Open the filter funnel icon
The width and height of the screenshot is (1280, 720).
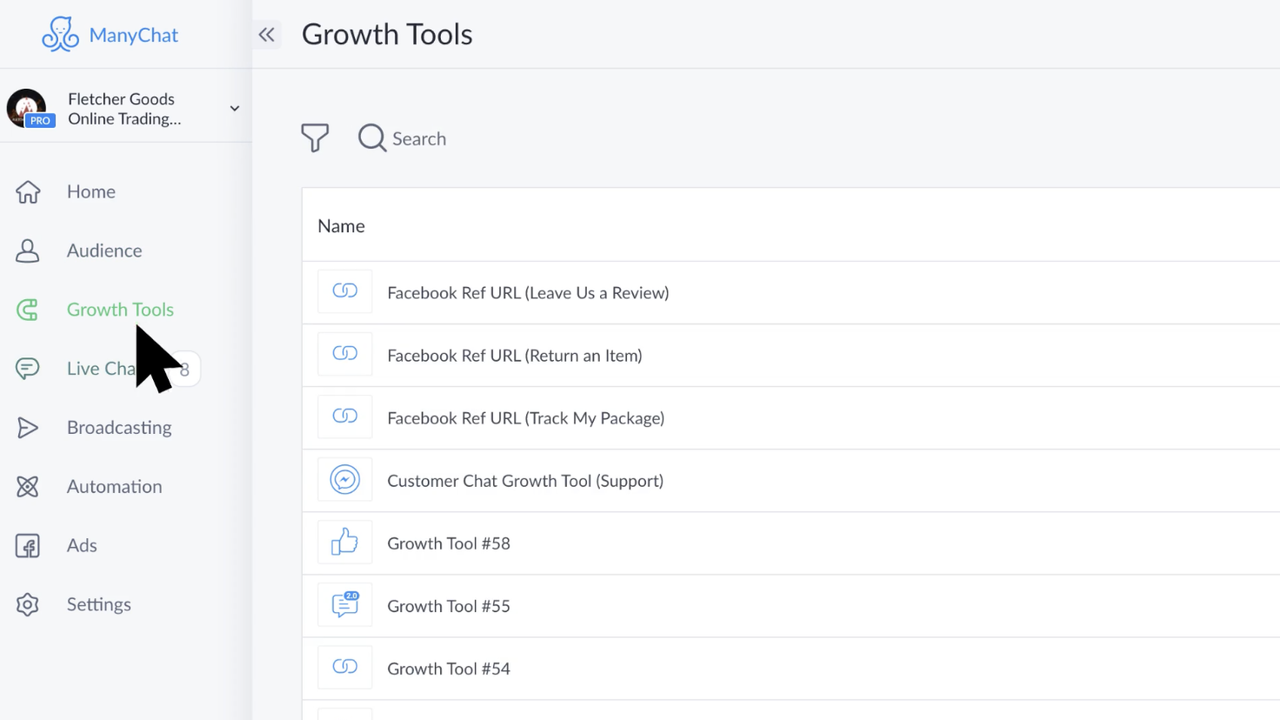point(315,138)
